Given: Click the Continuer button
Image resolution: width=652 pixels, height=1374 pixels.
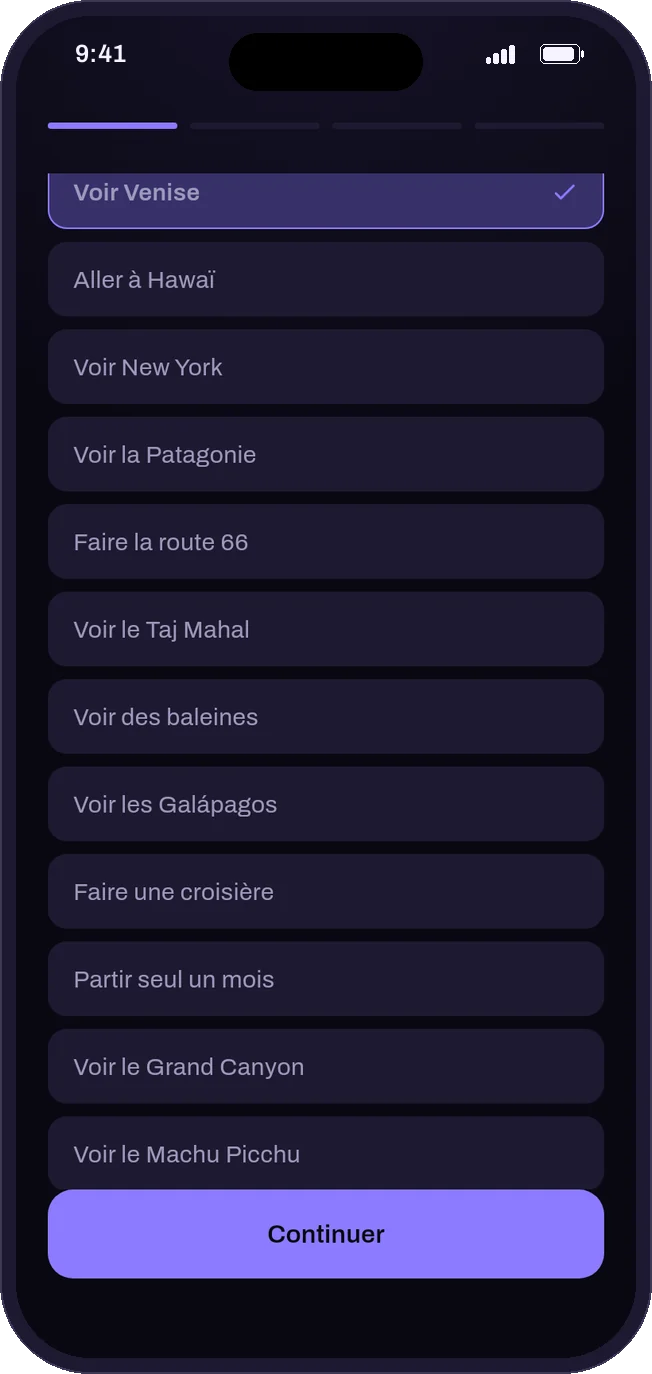Looking at the screenshot, I should click(326, 1234).
